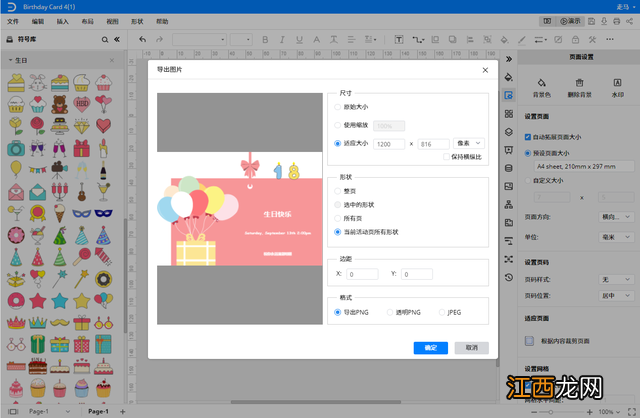Click the share icon in top bar
The image size is (640, 418).
pyautogui.click(x=630, y=21)
